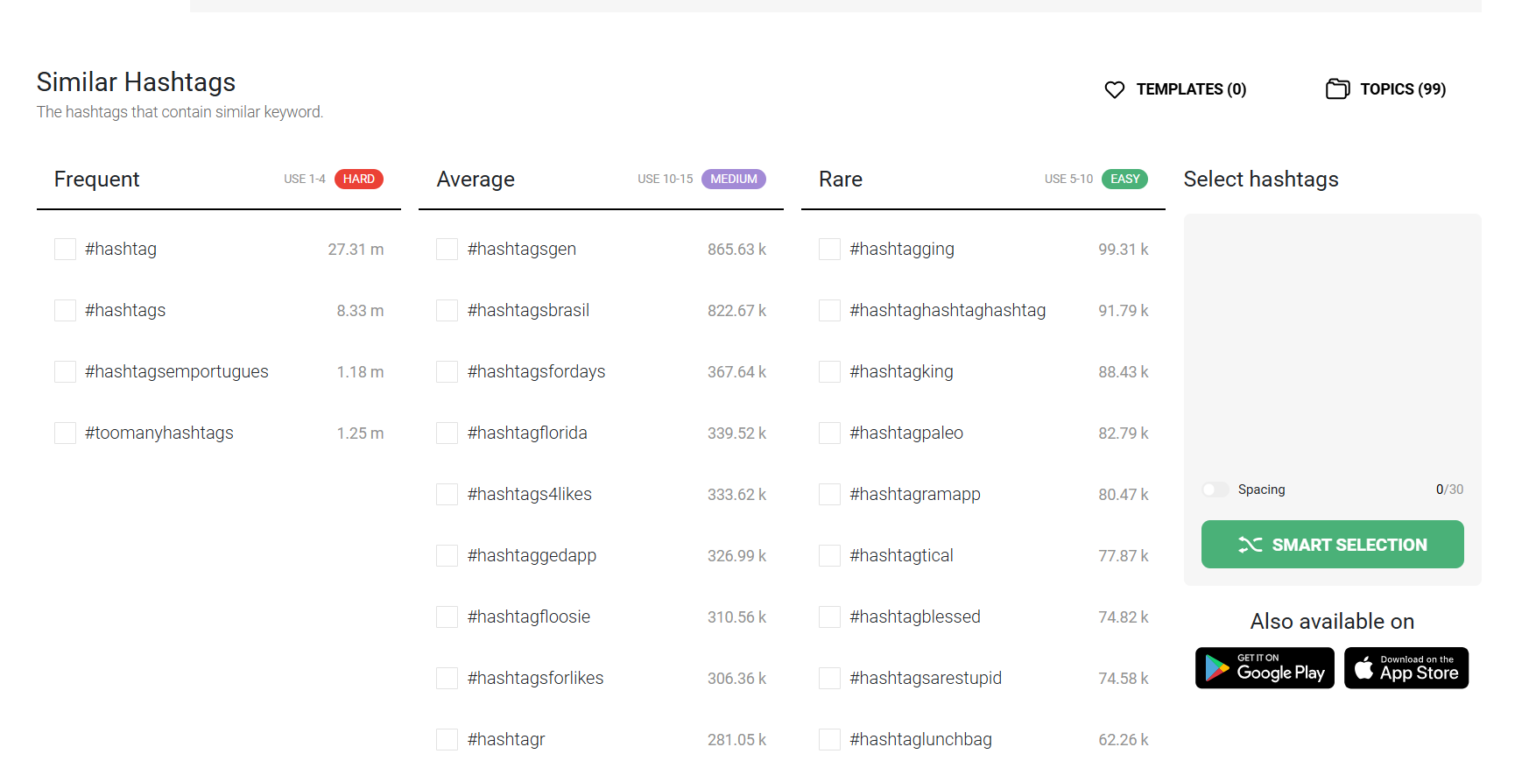Click the SMART SELECTION button
Viewport: 1536px width, 761px height.
click(x=1332, y=544)
